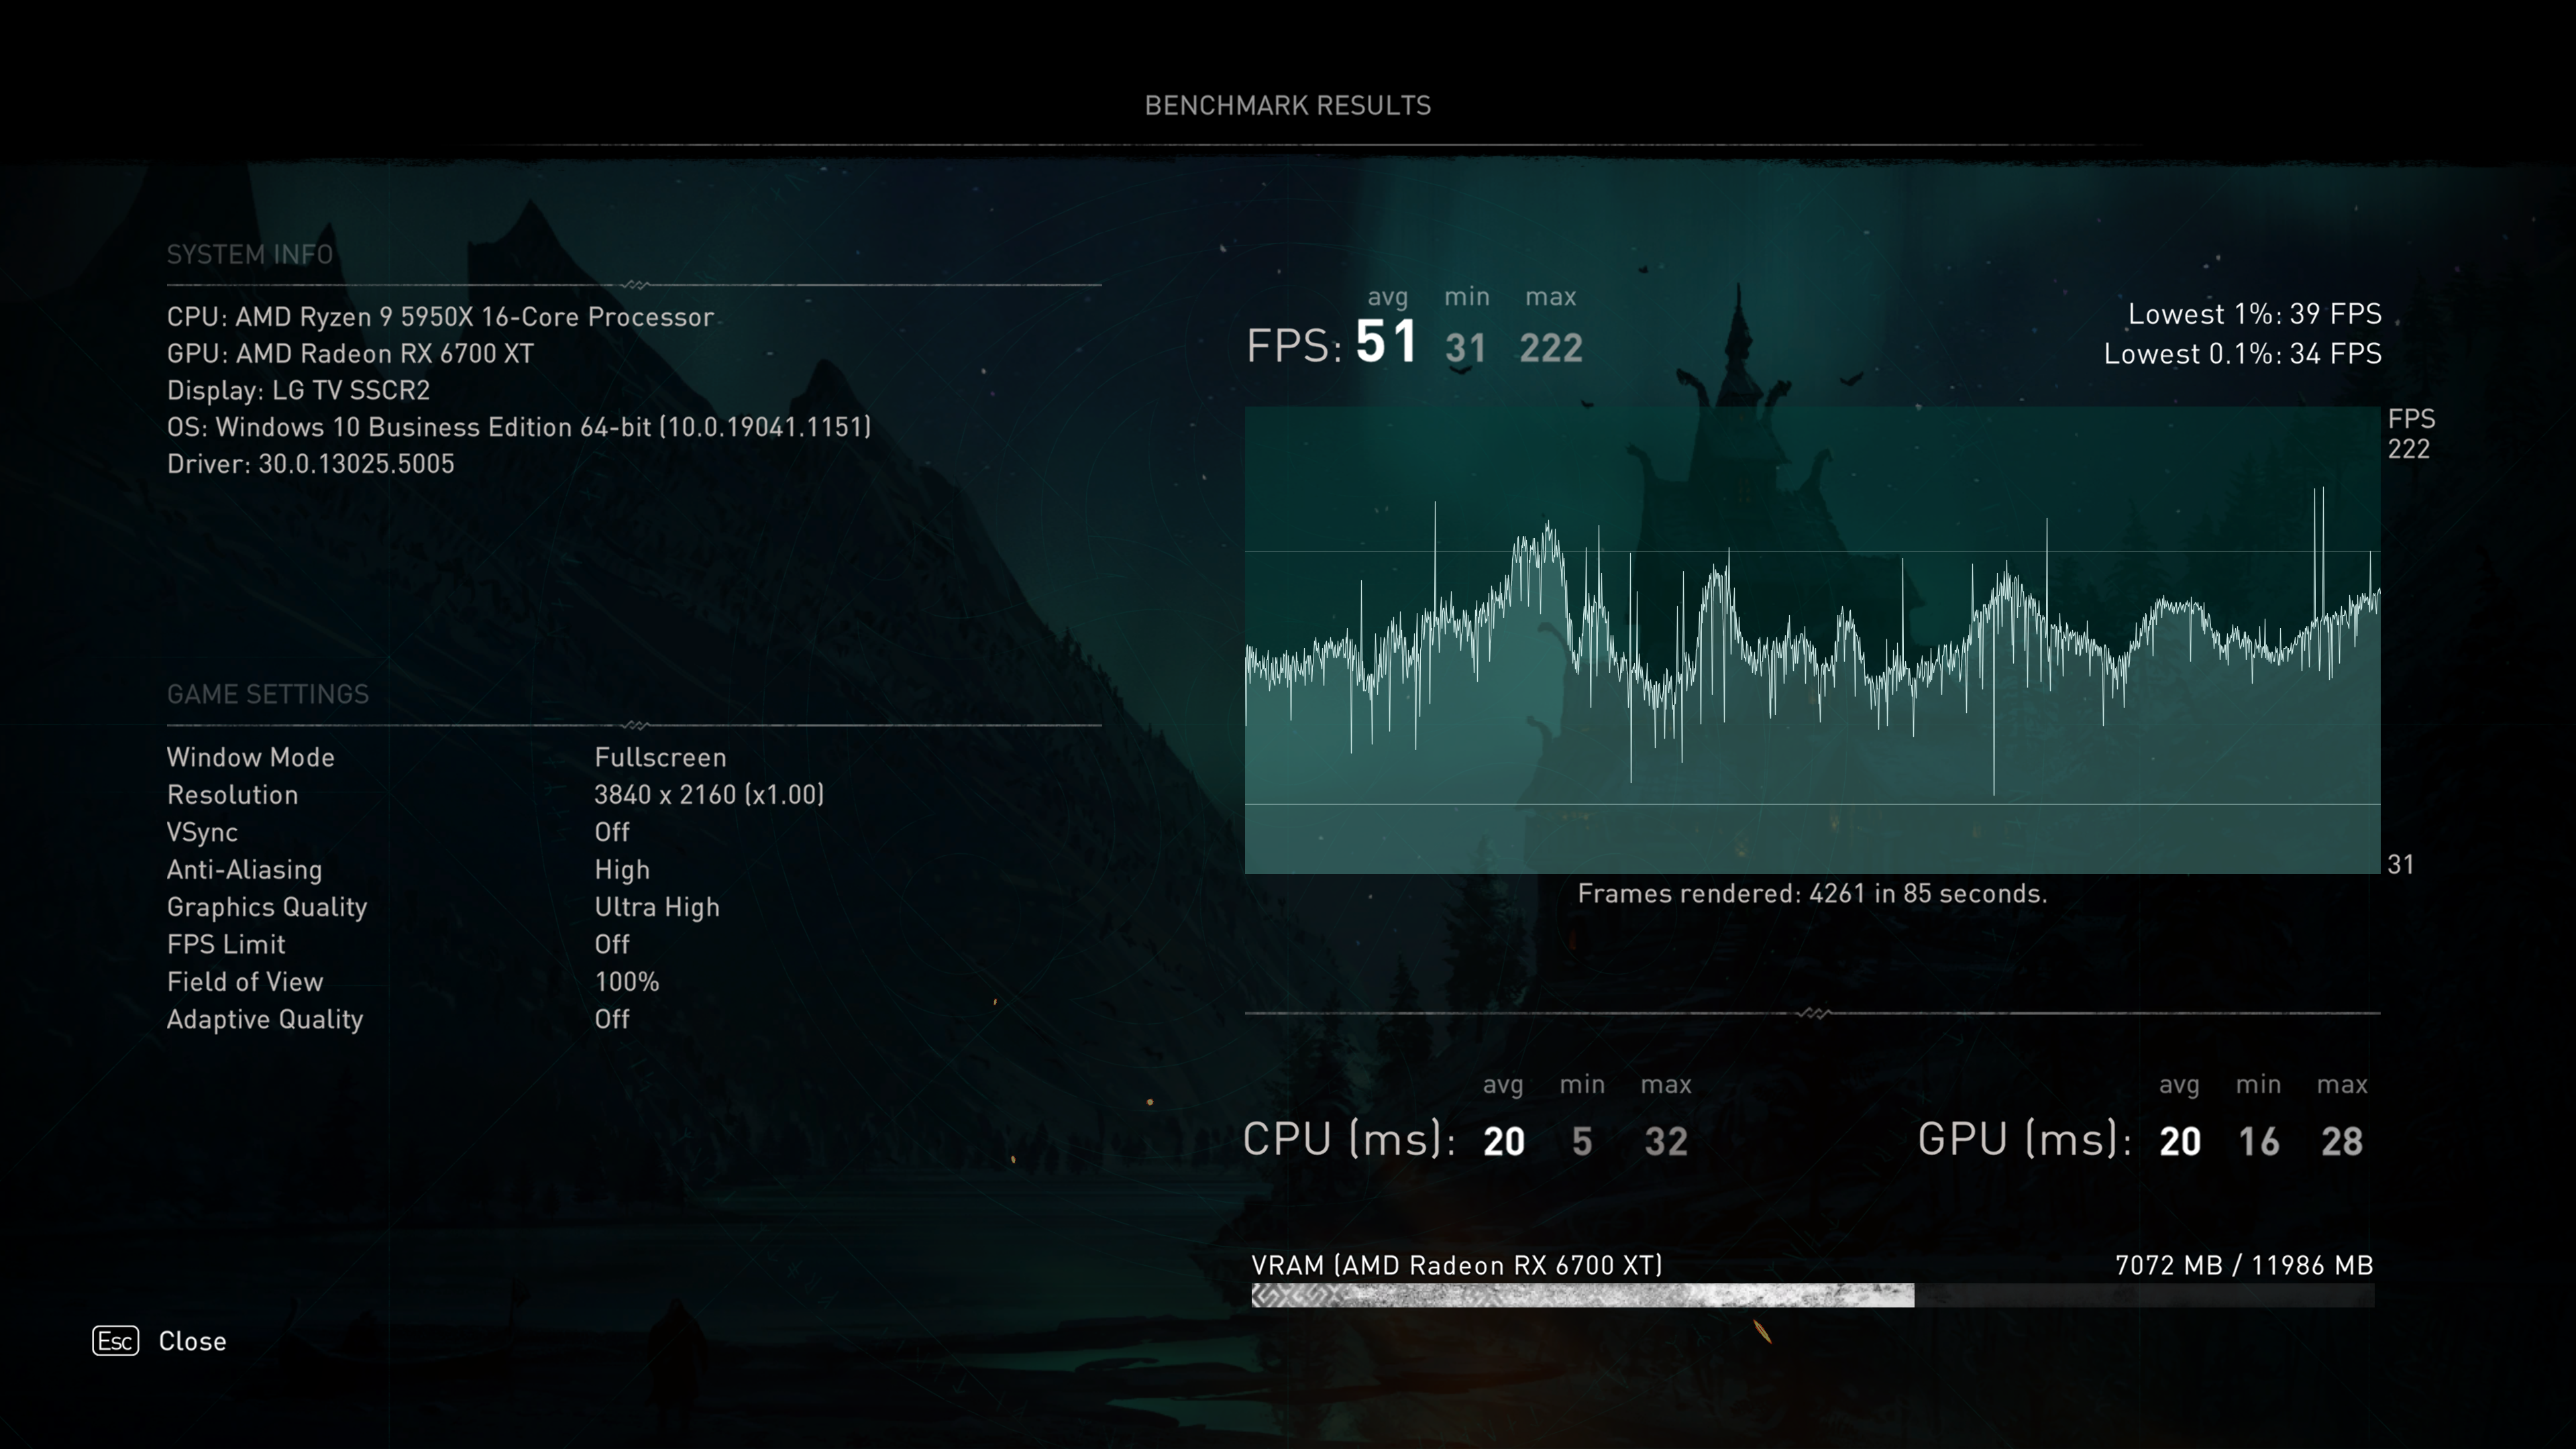Screen dimensions: 2576x1449
Task: Click the Lowest 1% FPS readout
Action: pos(2254,314)
